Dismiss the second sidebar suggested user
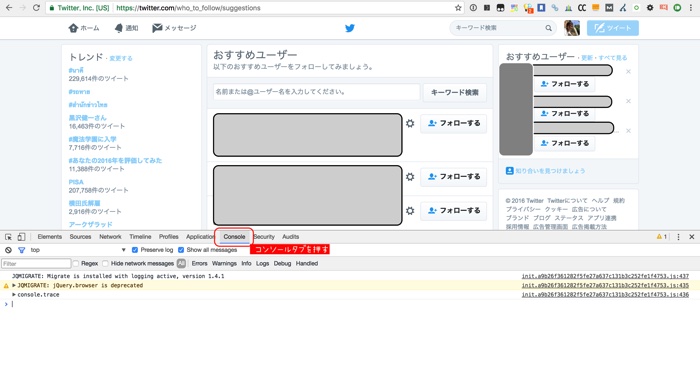 tap(628, 101)
